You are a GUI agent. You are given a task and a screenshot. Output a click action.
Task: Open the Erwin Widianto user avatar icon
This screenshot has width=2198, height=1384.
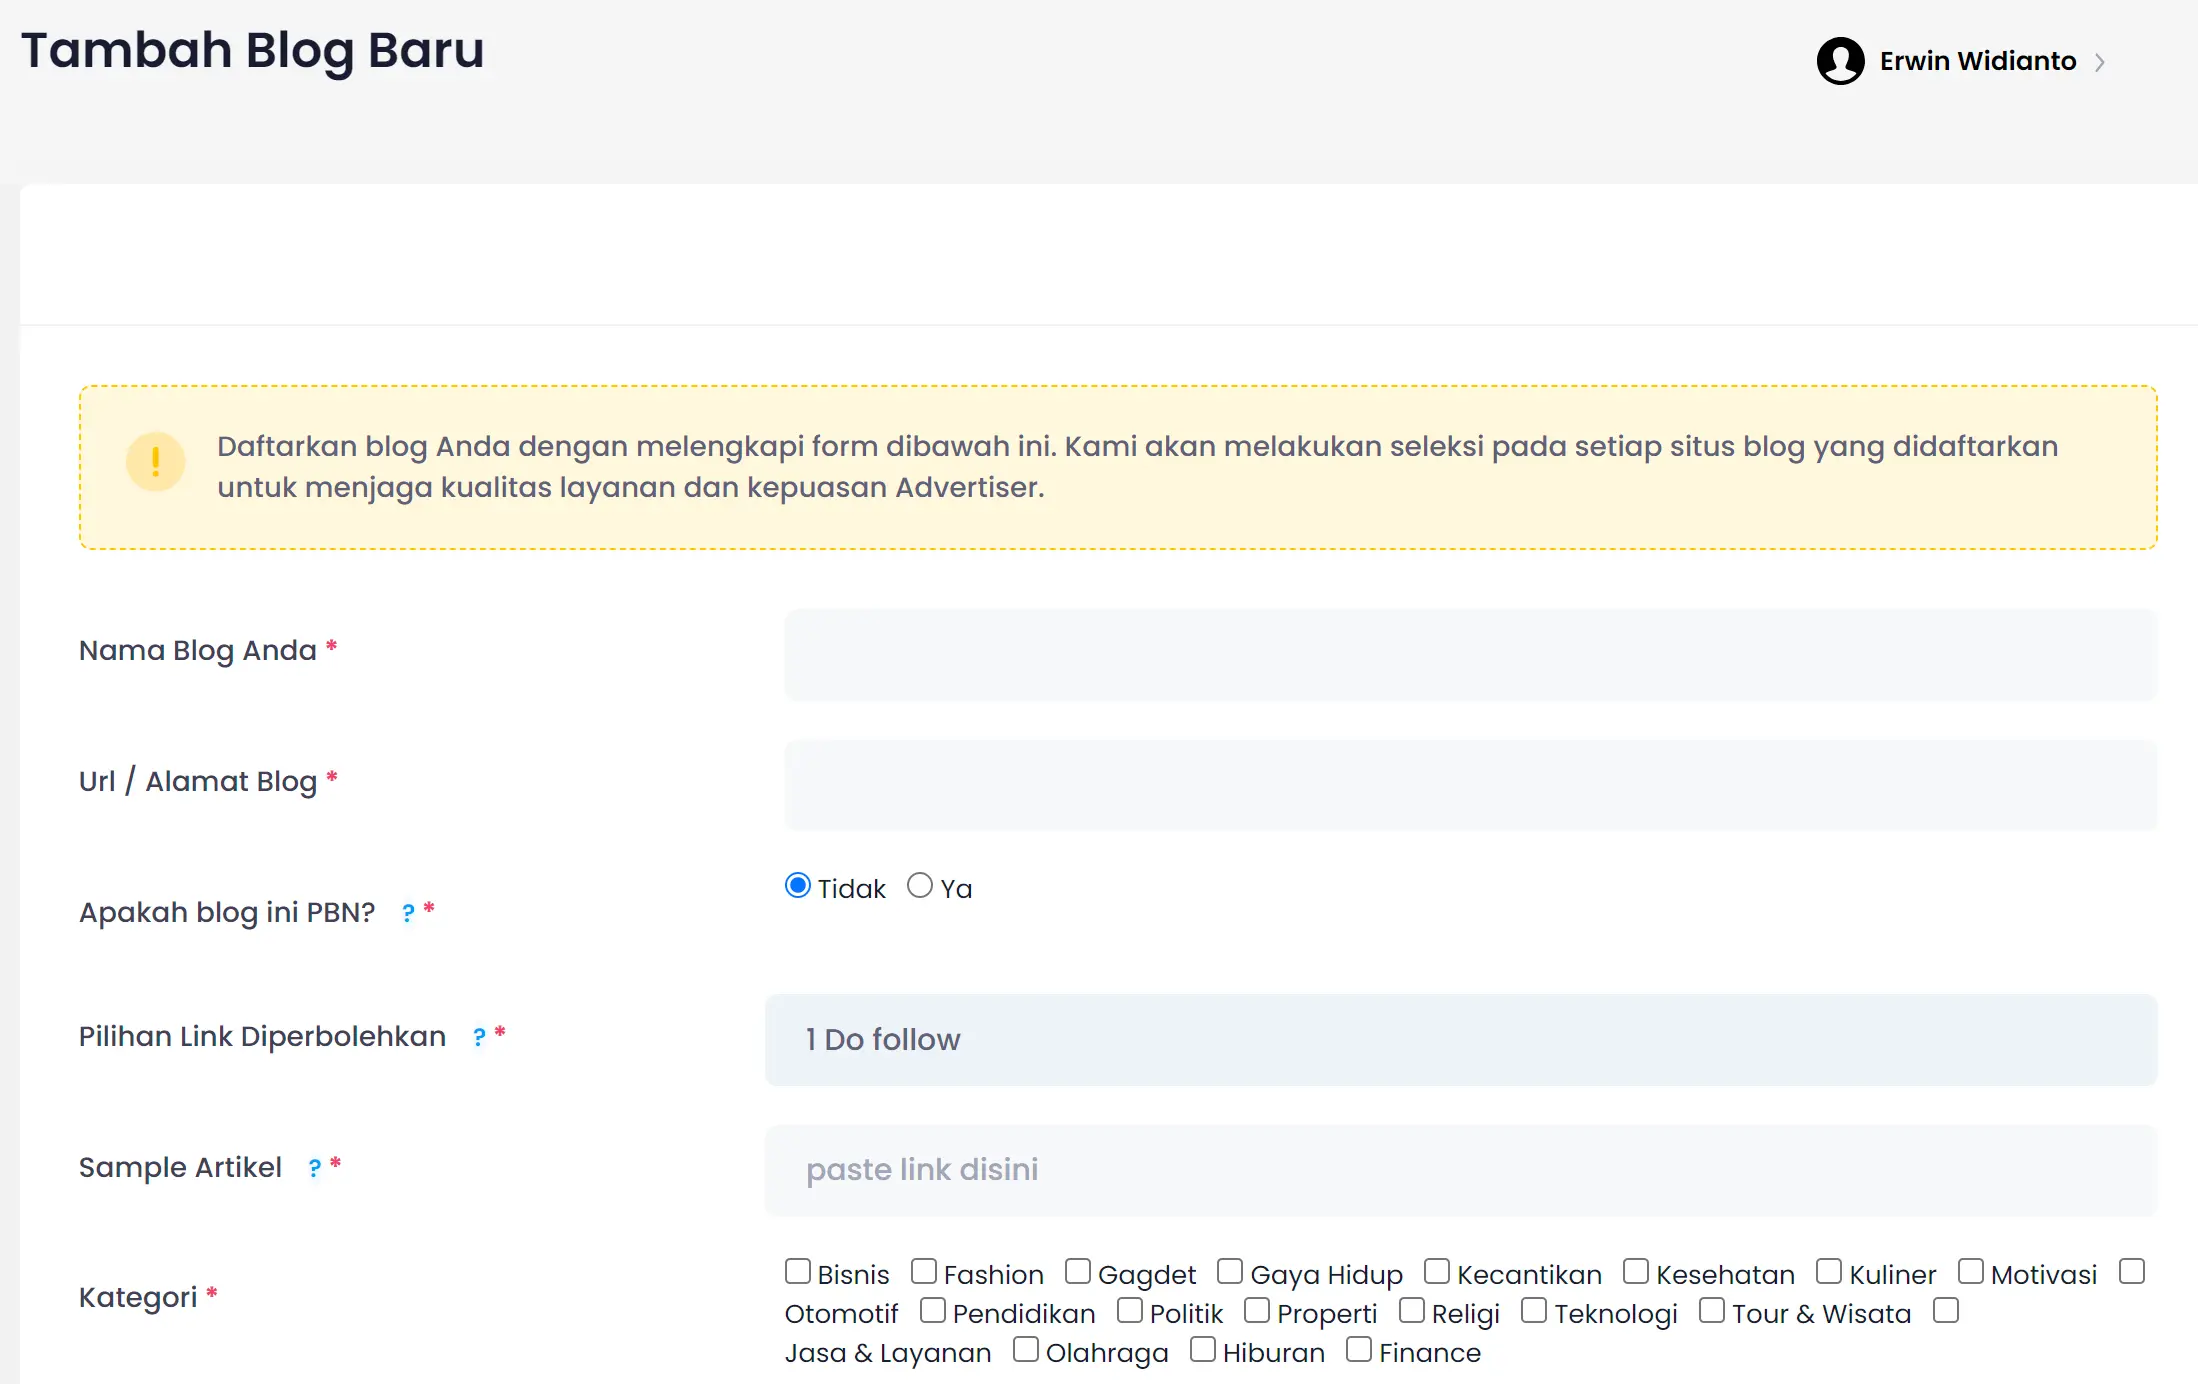tap(1840, 61)
